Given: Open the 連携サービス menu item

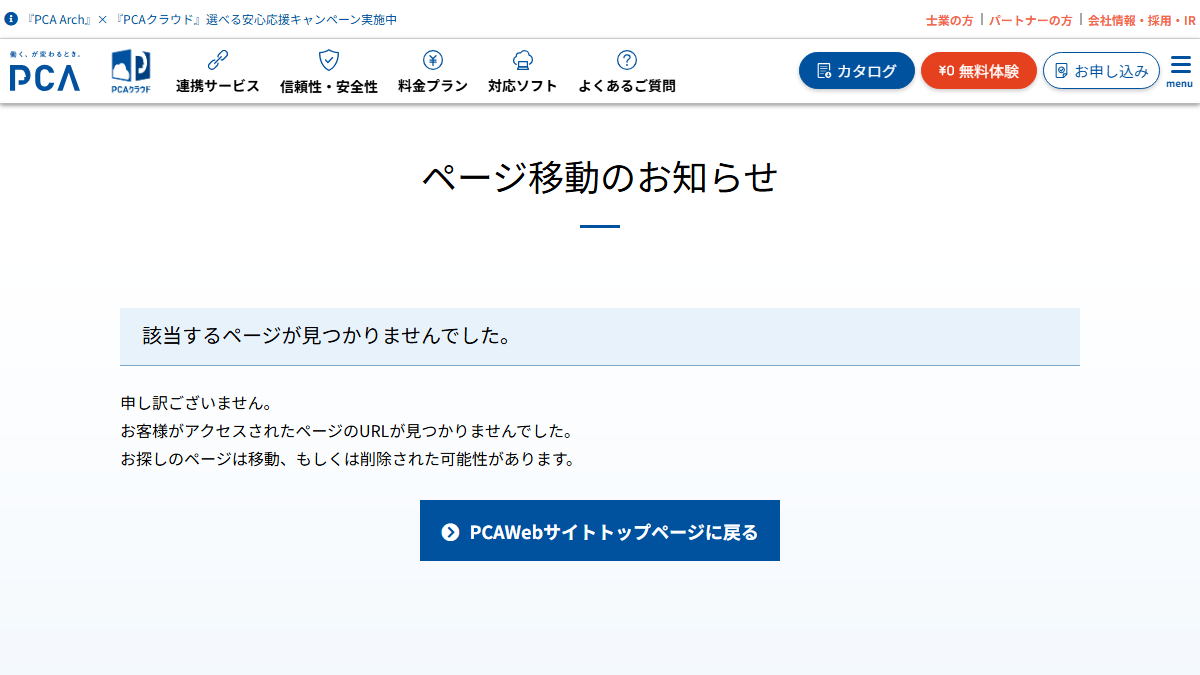Looking at the screenshot, I should tap(218, 71).
